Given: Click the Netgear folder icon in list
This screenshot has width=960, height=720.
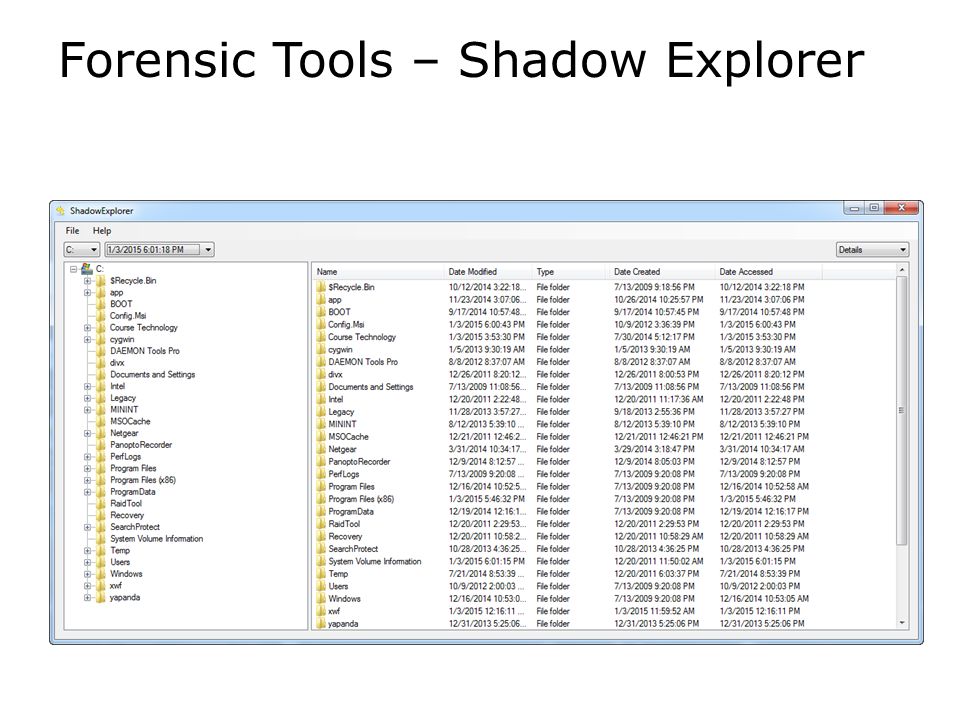Looking at the screenshot, I should coord(321,449).
